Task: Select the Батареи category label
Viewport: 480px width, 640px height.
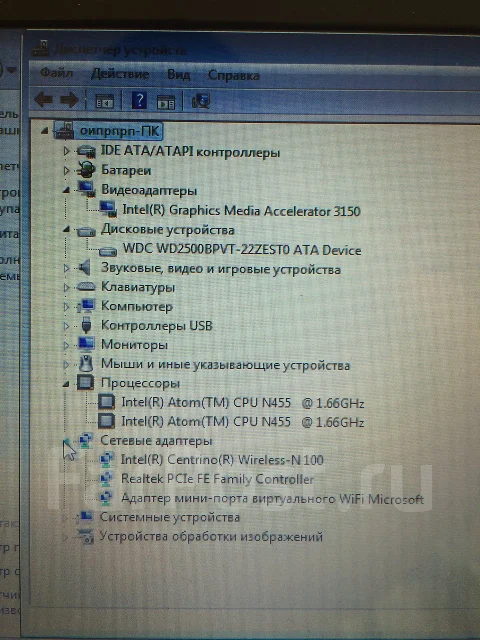Action: click(x=126, y=170)
